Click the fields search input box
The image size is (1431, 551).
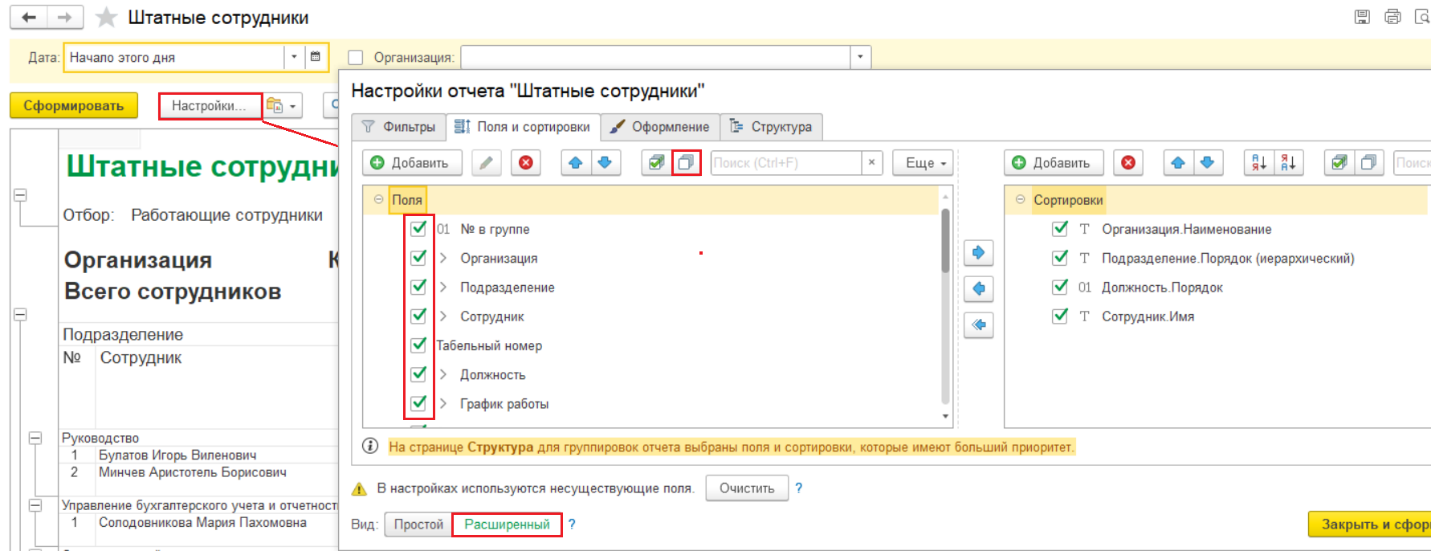point(786,163)
